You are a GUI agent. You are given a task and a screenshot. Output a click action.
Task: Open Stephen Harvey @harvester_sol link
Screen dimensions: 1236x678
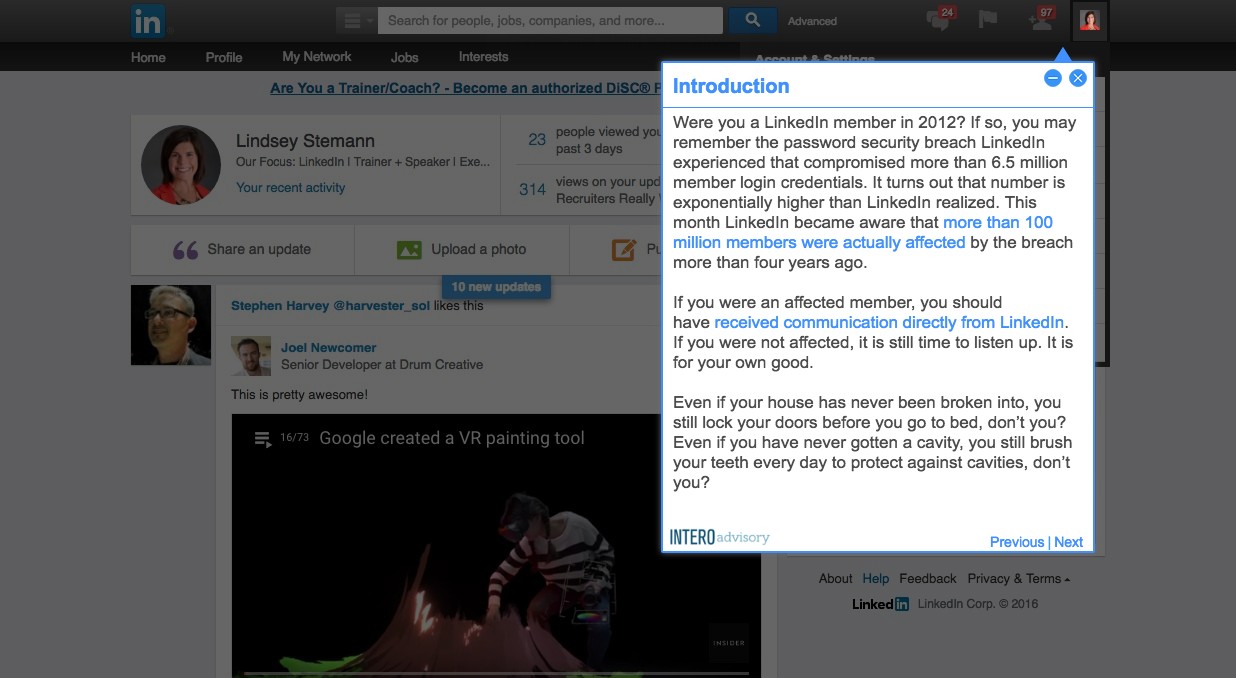[330, 306]
